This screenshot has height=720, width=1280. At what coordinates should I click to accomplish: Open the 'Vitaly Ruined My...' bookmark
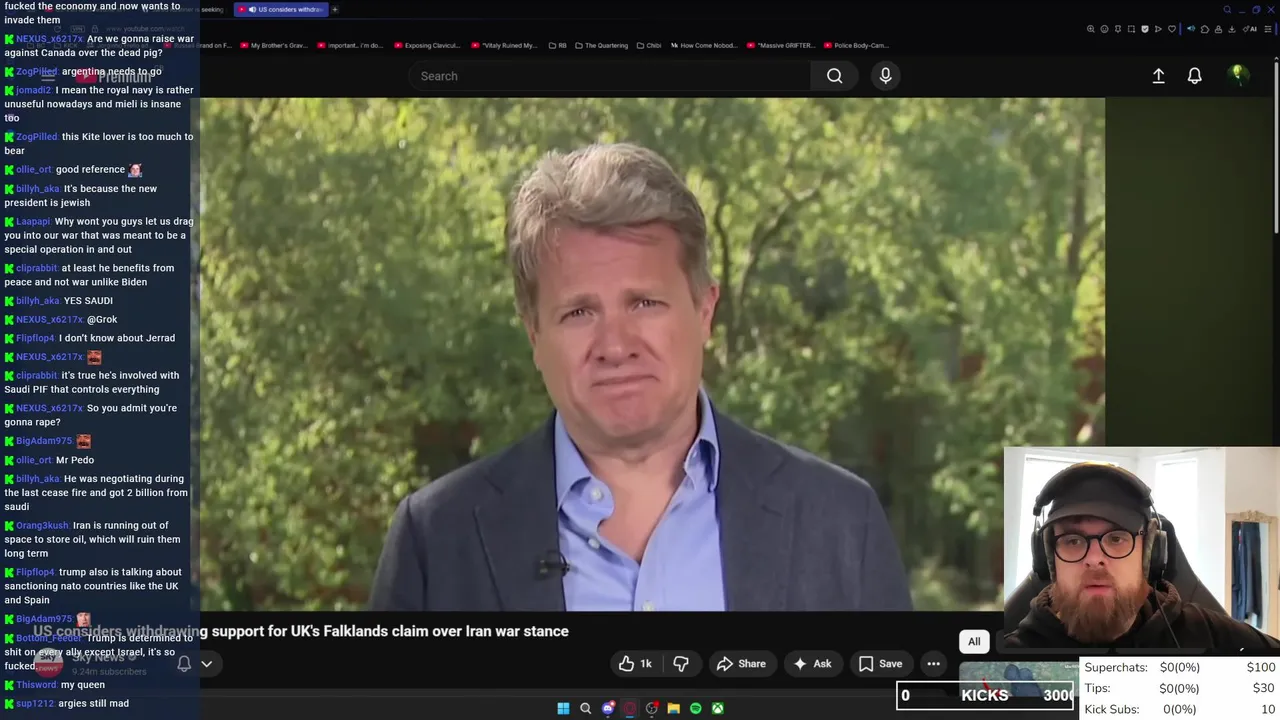click(x=504, y=45)
